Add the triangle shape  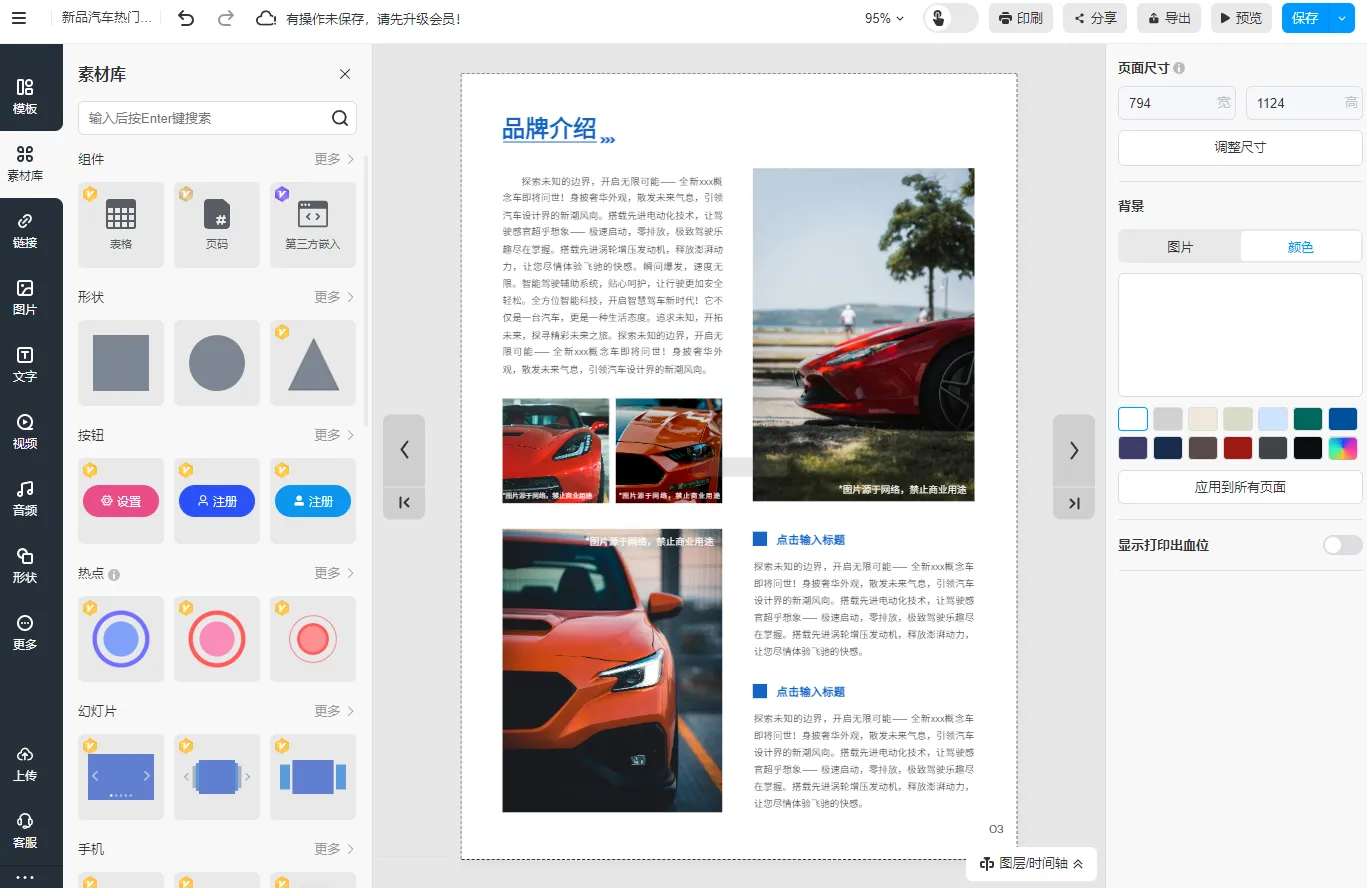[x=313, y=363]
